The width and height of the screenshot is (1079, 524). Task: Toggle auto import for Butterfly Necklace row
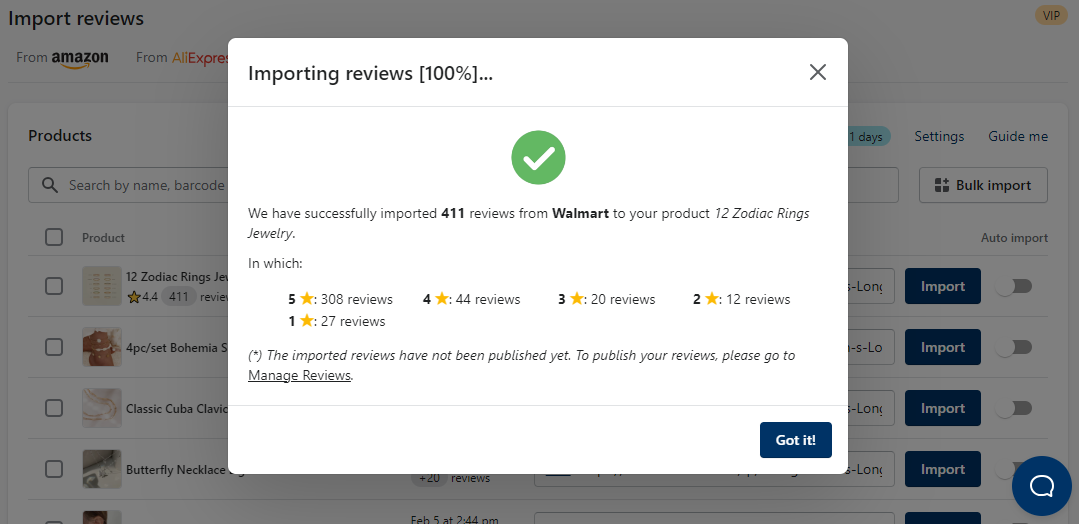click(x=1015, y=469)
